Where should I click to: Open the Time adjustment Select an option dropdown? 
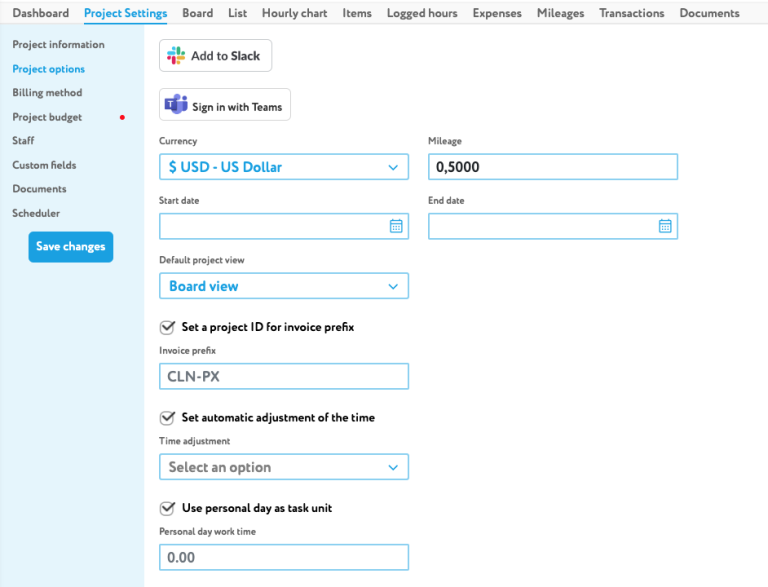284,467
